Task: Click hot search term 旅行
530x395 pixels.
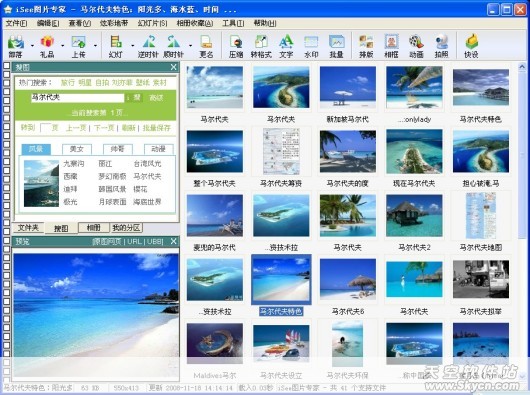Action: [68, 83]
